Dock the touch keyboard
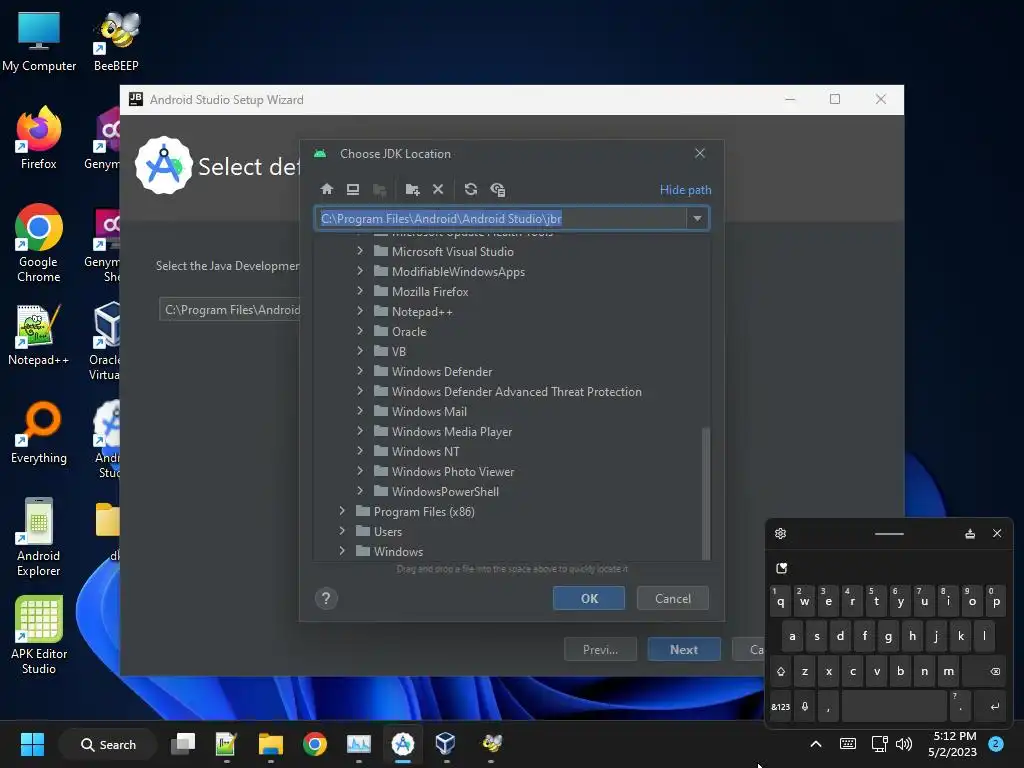Viewport: 1024px width, 768px height. 970,534
